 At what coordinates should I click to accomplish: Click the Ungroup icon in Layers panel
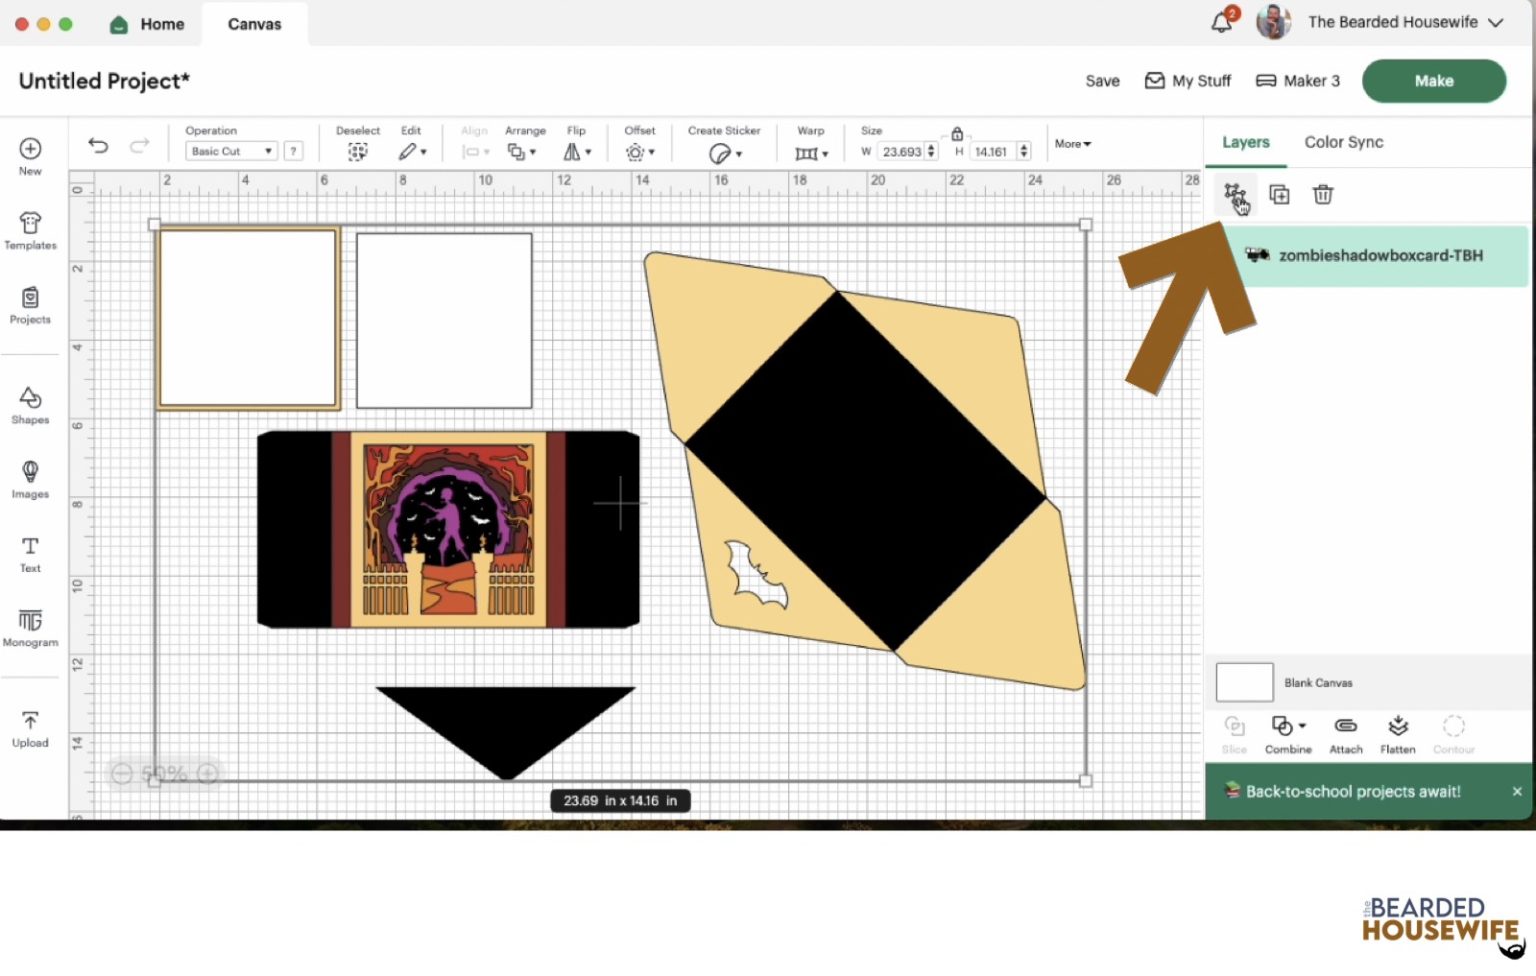1234,194
